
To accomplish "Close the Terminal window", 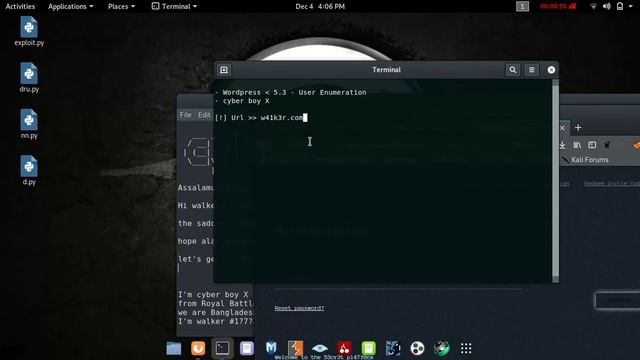I will [551, 70].
